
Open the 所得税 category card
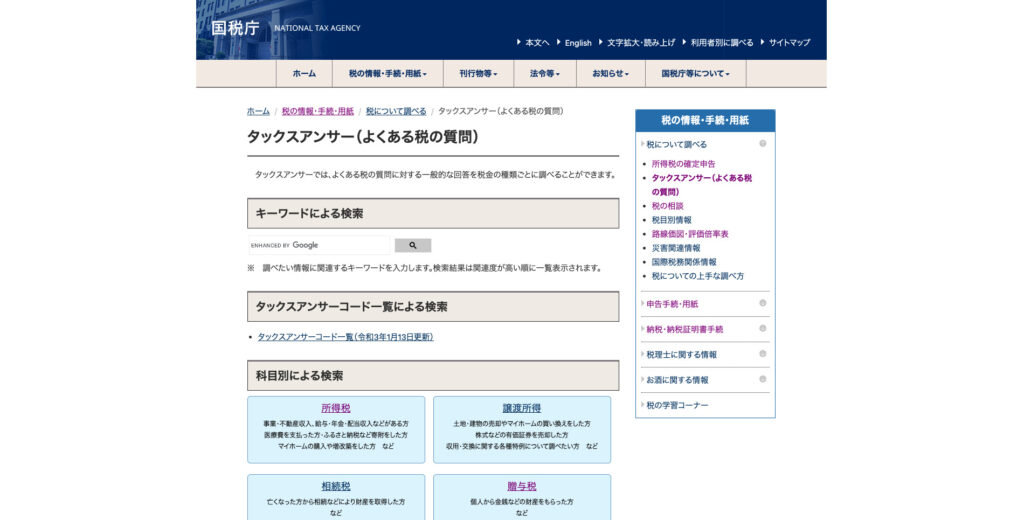pyautogui.click(x=336, y=408)
